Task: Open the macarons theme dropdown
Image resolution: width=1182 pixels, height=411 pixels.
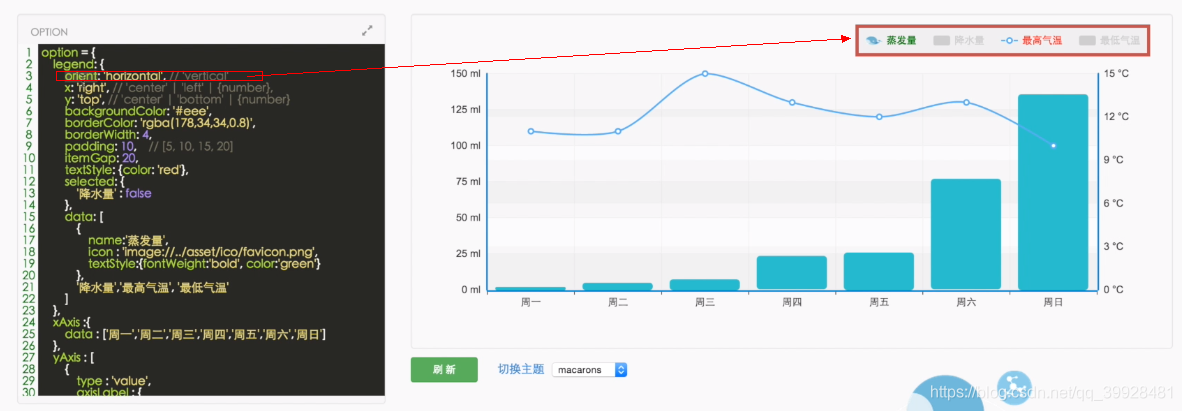Action: coord(589,370)
